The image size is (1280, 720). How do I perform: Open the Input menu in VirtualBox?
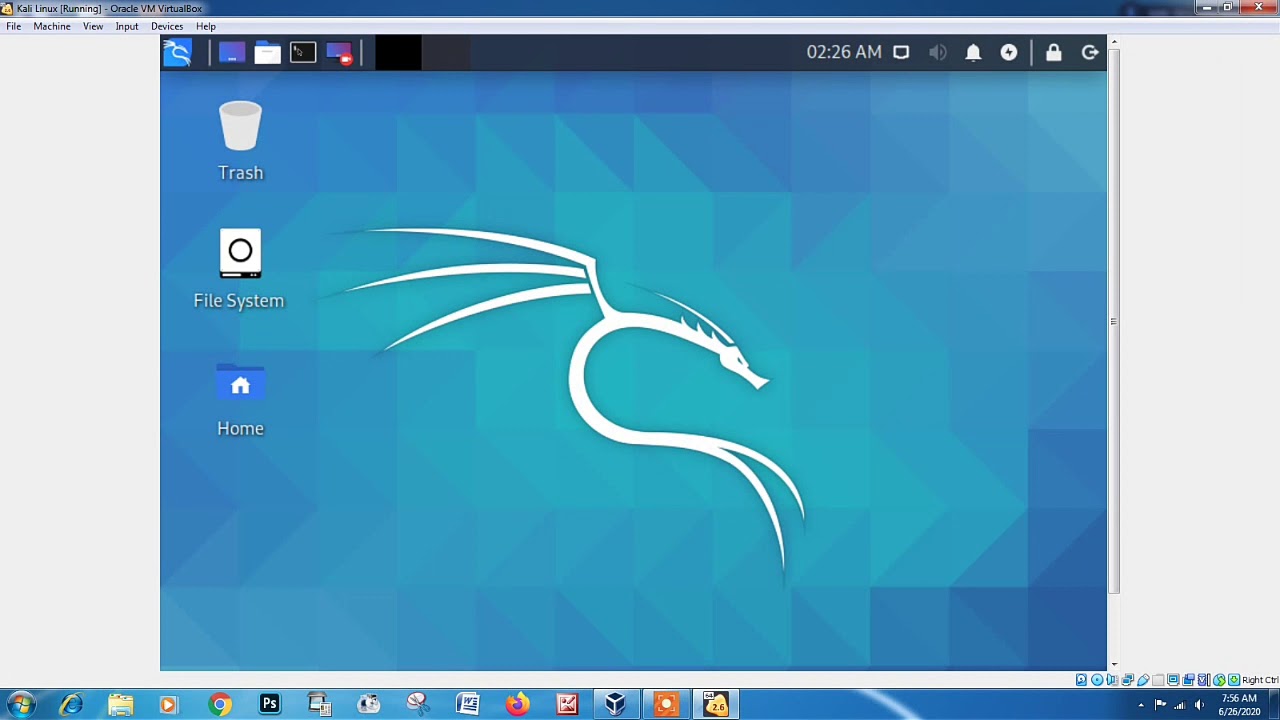pyautogui.click(x=127, y=26)
